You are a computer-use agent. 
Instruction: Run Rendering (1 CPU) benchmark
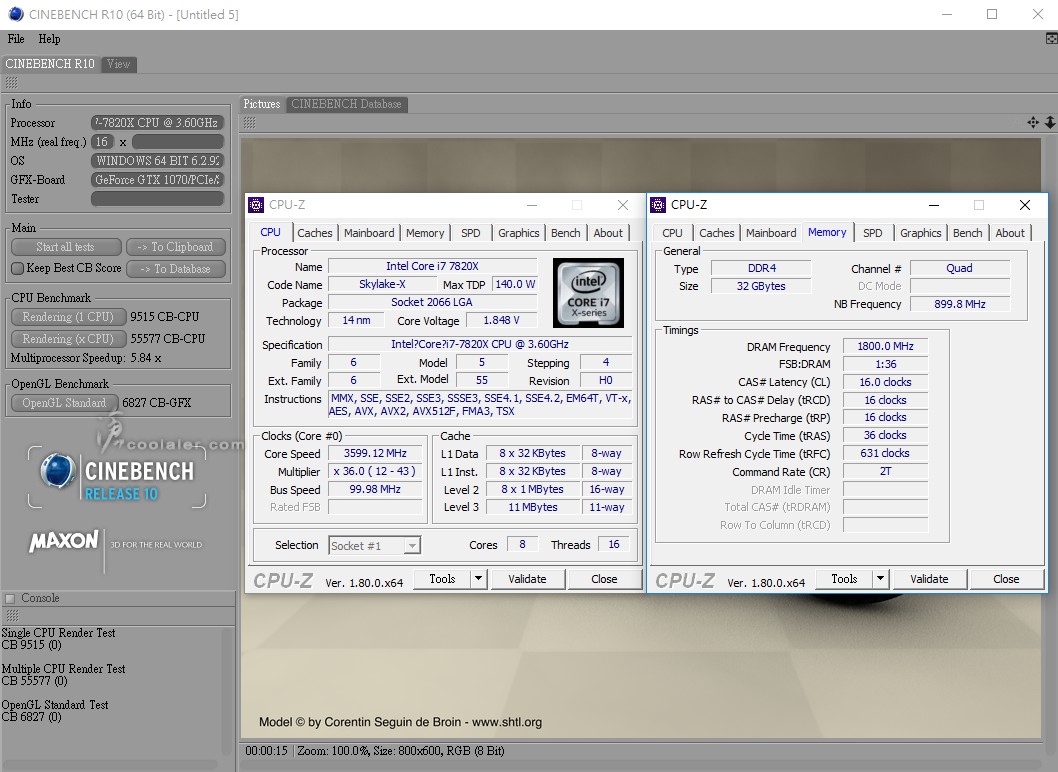click(68, 316)
